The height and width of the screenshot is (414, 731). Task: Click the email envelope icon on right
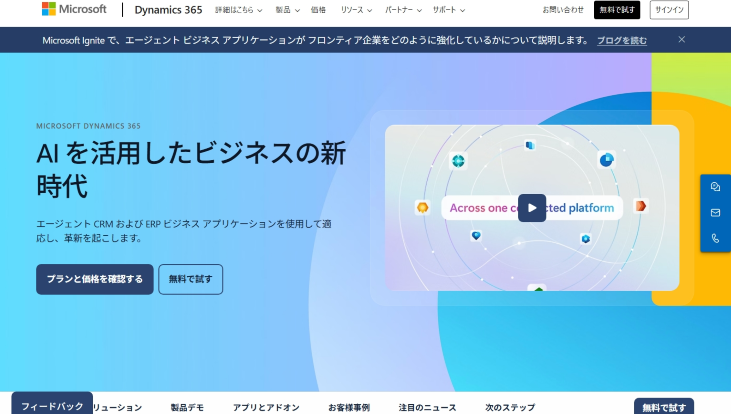pos(715,213)
